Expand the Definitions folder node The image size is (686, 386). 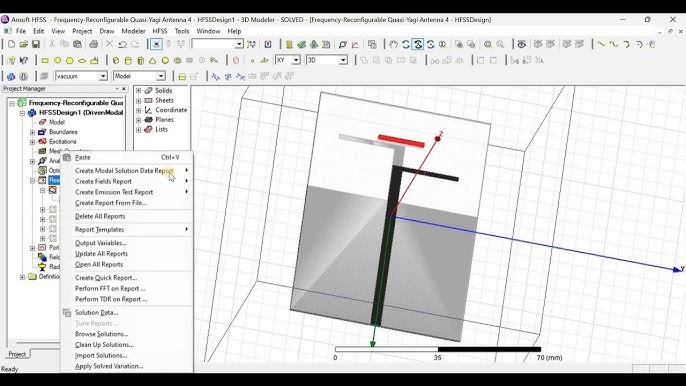[x=22, y=277]
